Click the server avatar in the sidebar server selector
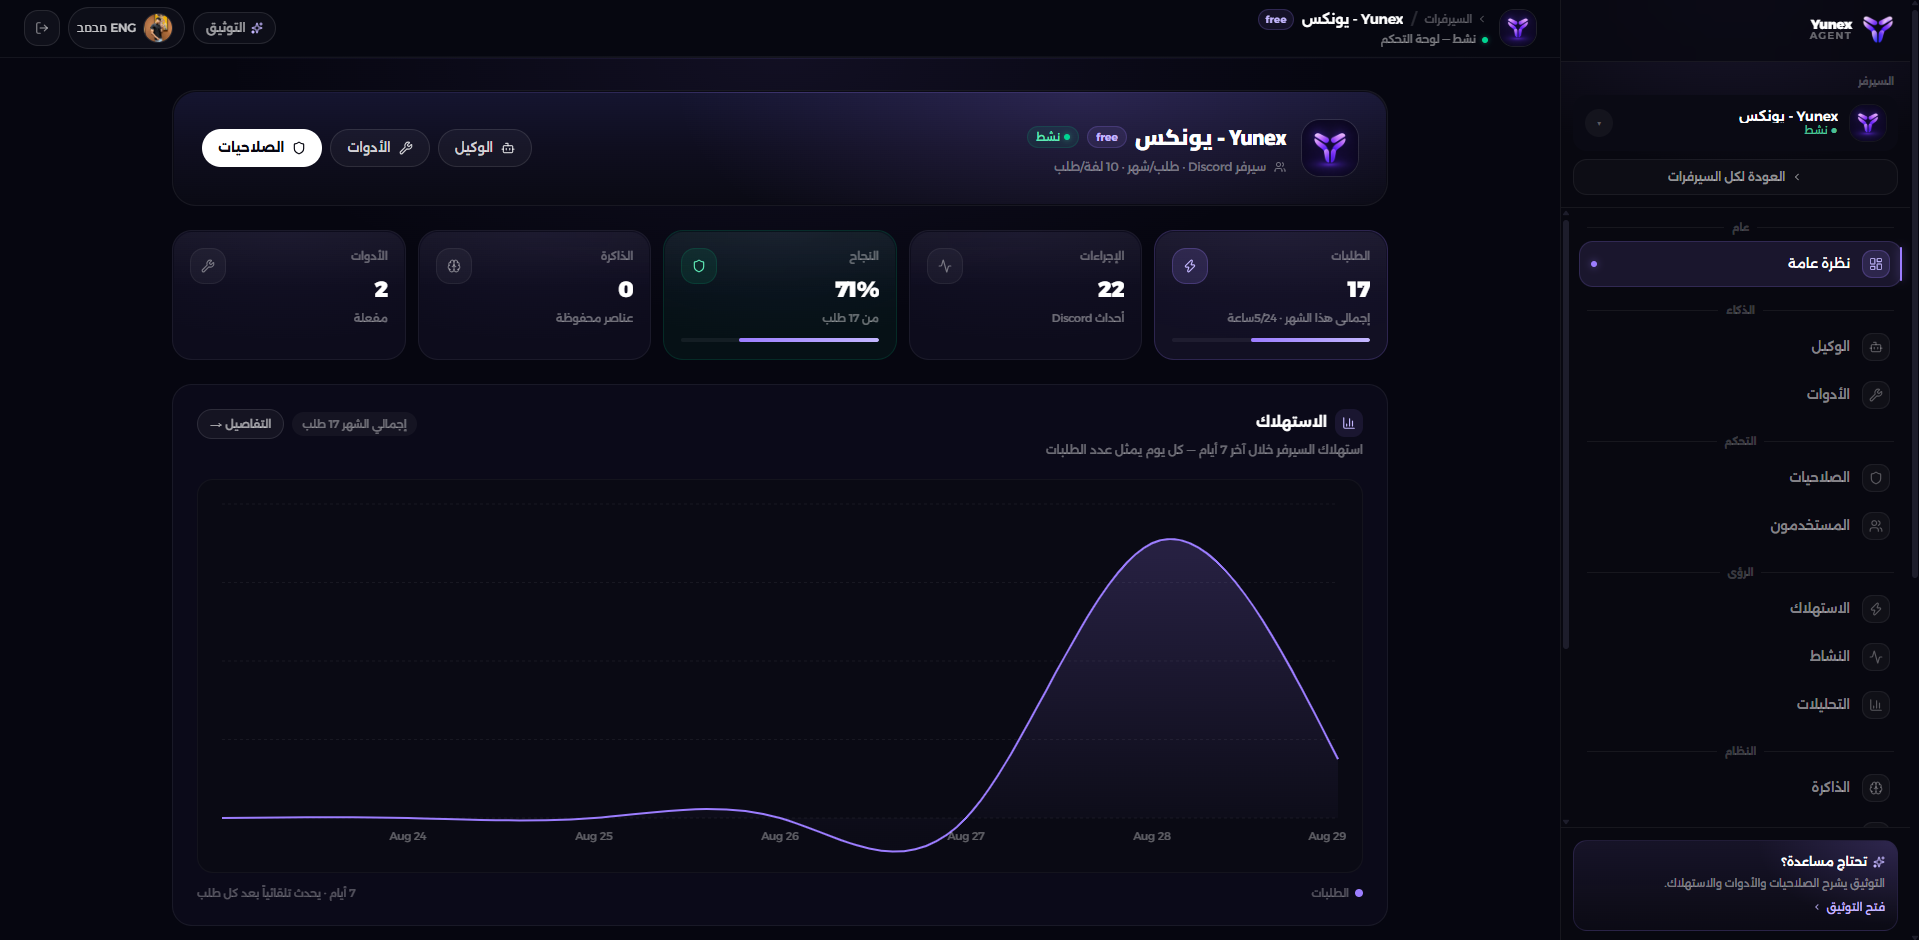This screenshot has width=1919, height=940. [1868, 123]
